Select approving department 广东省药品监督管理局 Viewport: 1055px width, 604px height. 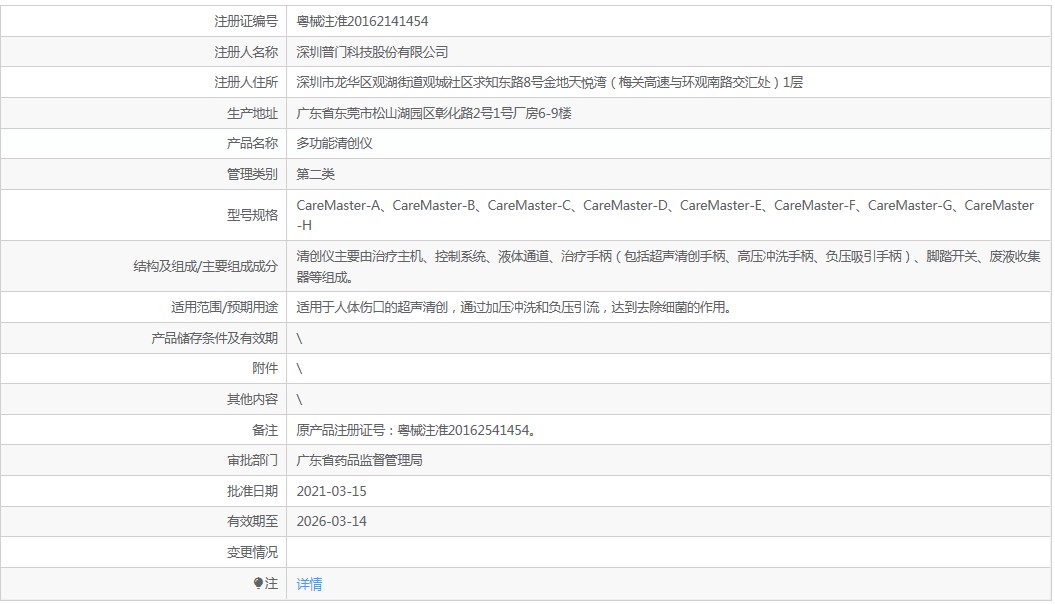point(359,460)
